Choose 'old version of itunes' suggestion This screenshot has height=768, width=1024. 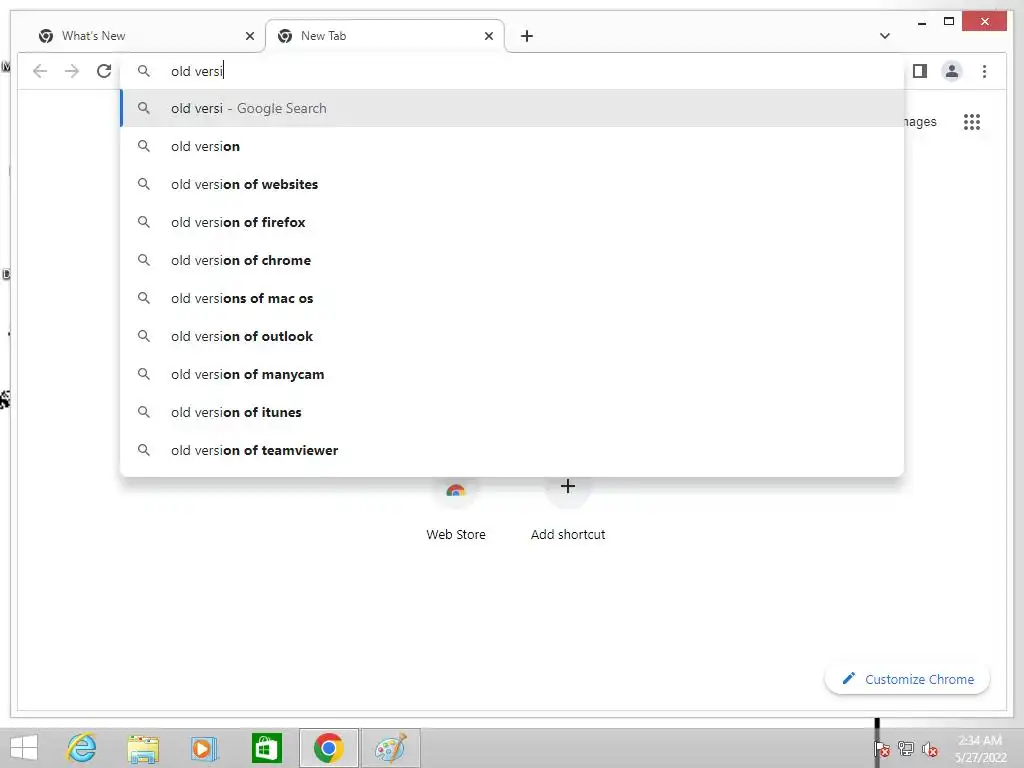[x=513, y=412]
